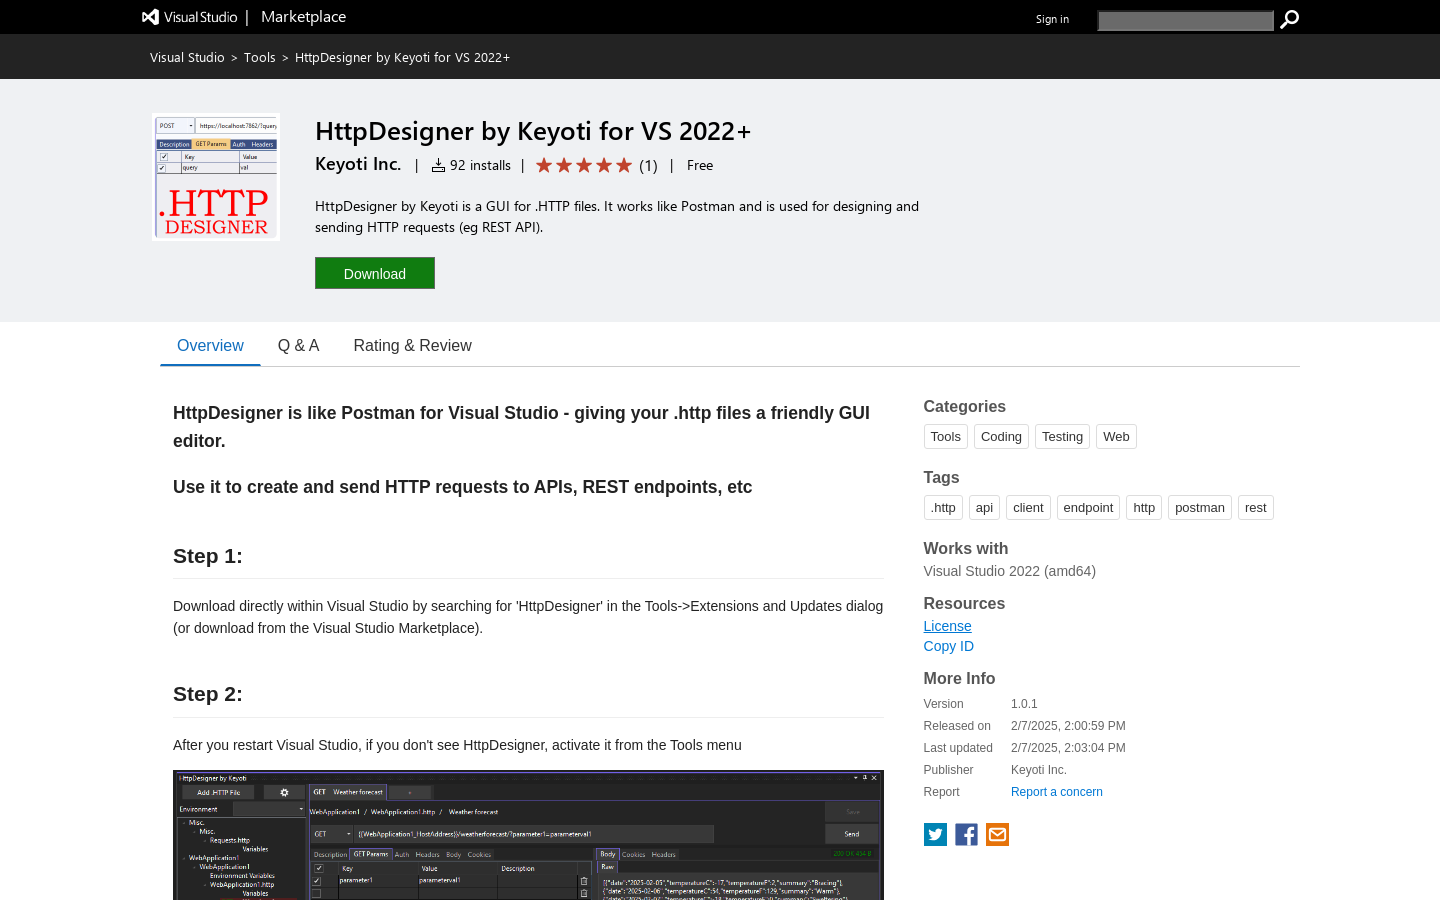The width and height of the screenshot is (1440, 900).
Task: Select the Web category
Action: 1116,437
